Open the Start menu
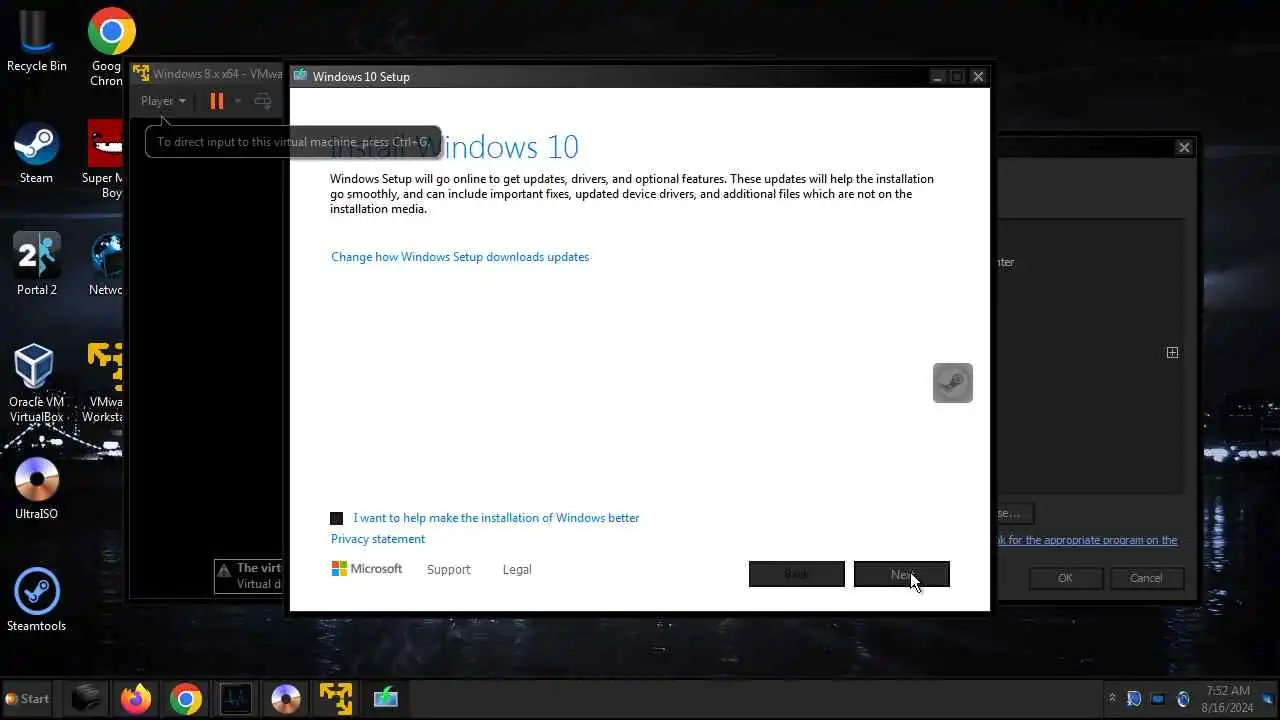The image size is (1280, 720). click(27, 698)
